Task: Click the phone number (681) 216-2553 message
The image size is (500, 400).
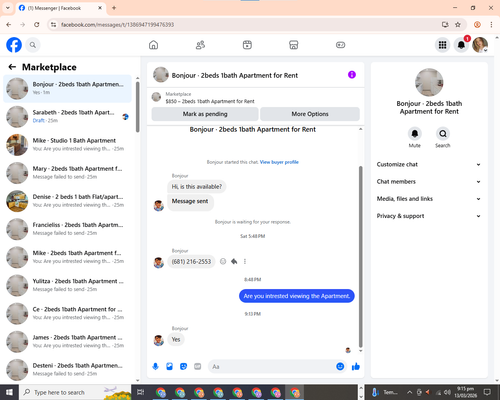Action: [x=191, y=262]
